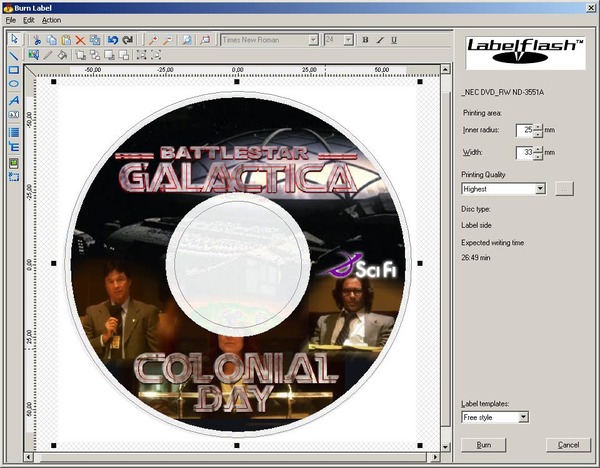Click the Zoom out magnifier icon
600x468 pixels.
tap(168, 40)
